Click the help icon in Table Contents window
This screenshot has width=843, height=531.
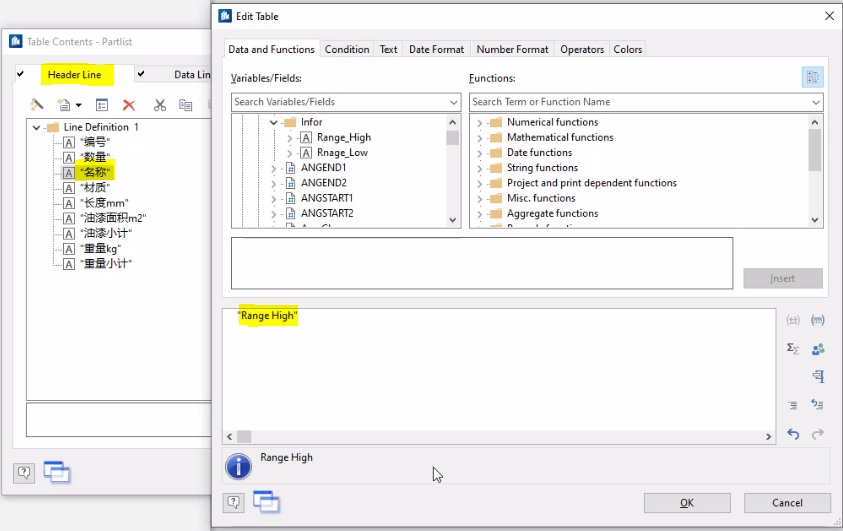24,473
